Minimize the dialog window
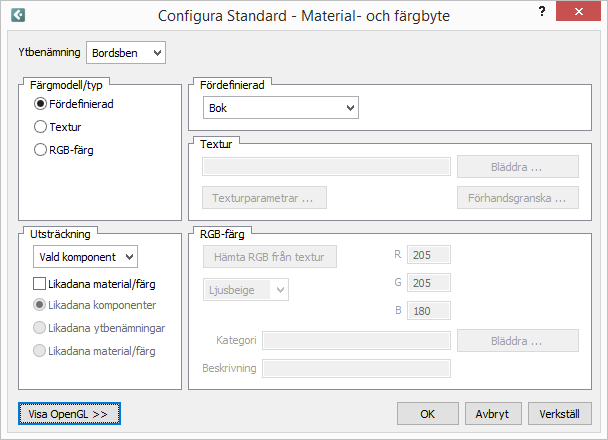Image resolution: width=608 pixels, height=440 pixels. tap(541, 13)
